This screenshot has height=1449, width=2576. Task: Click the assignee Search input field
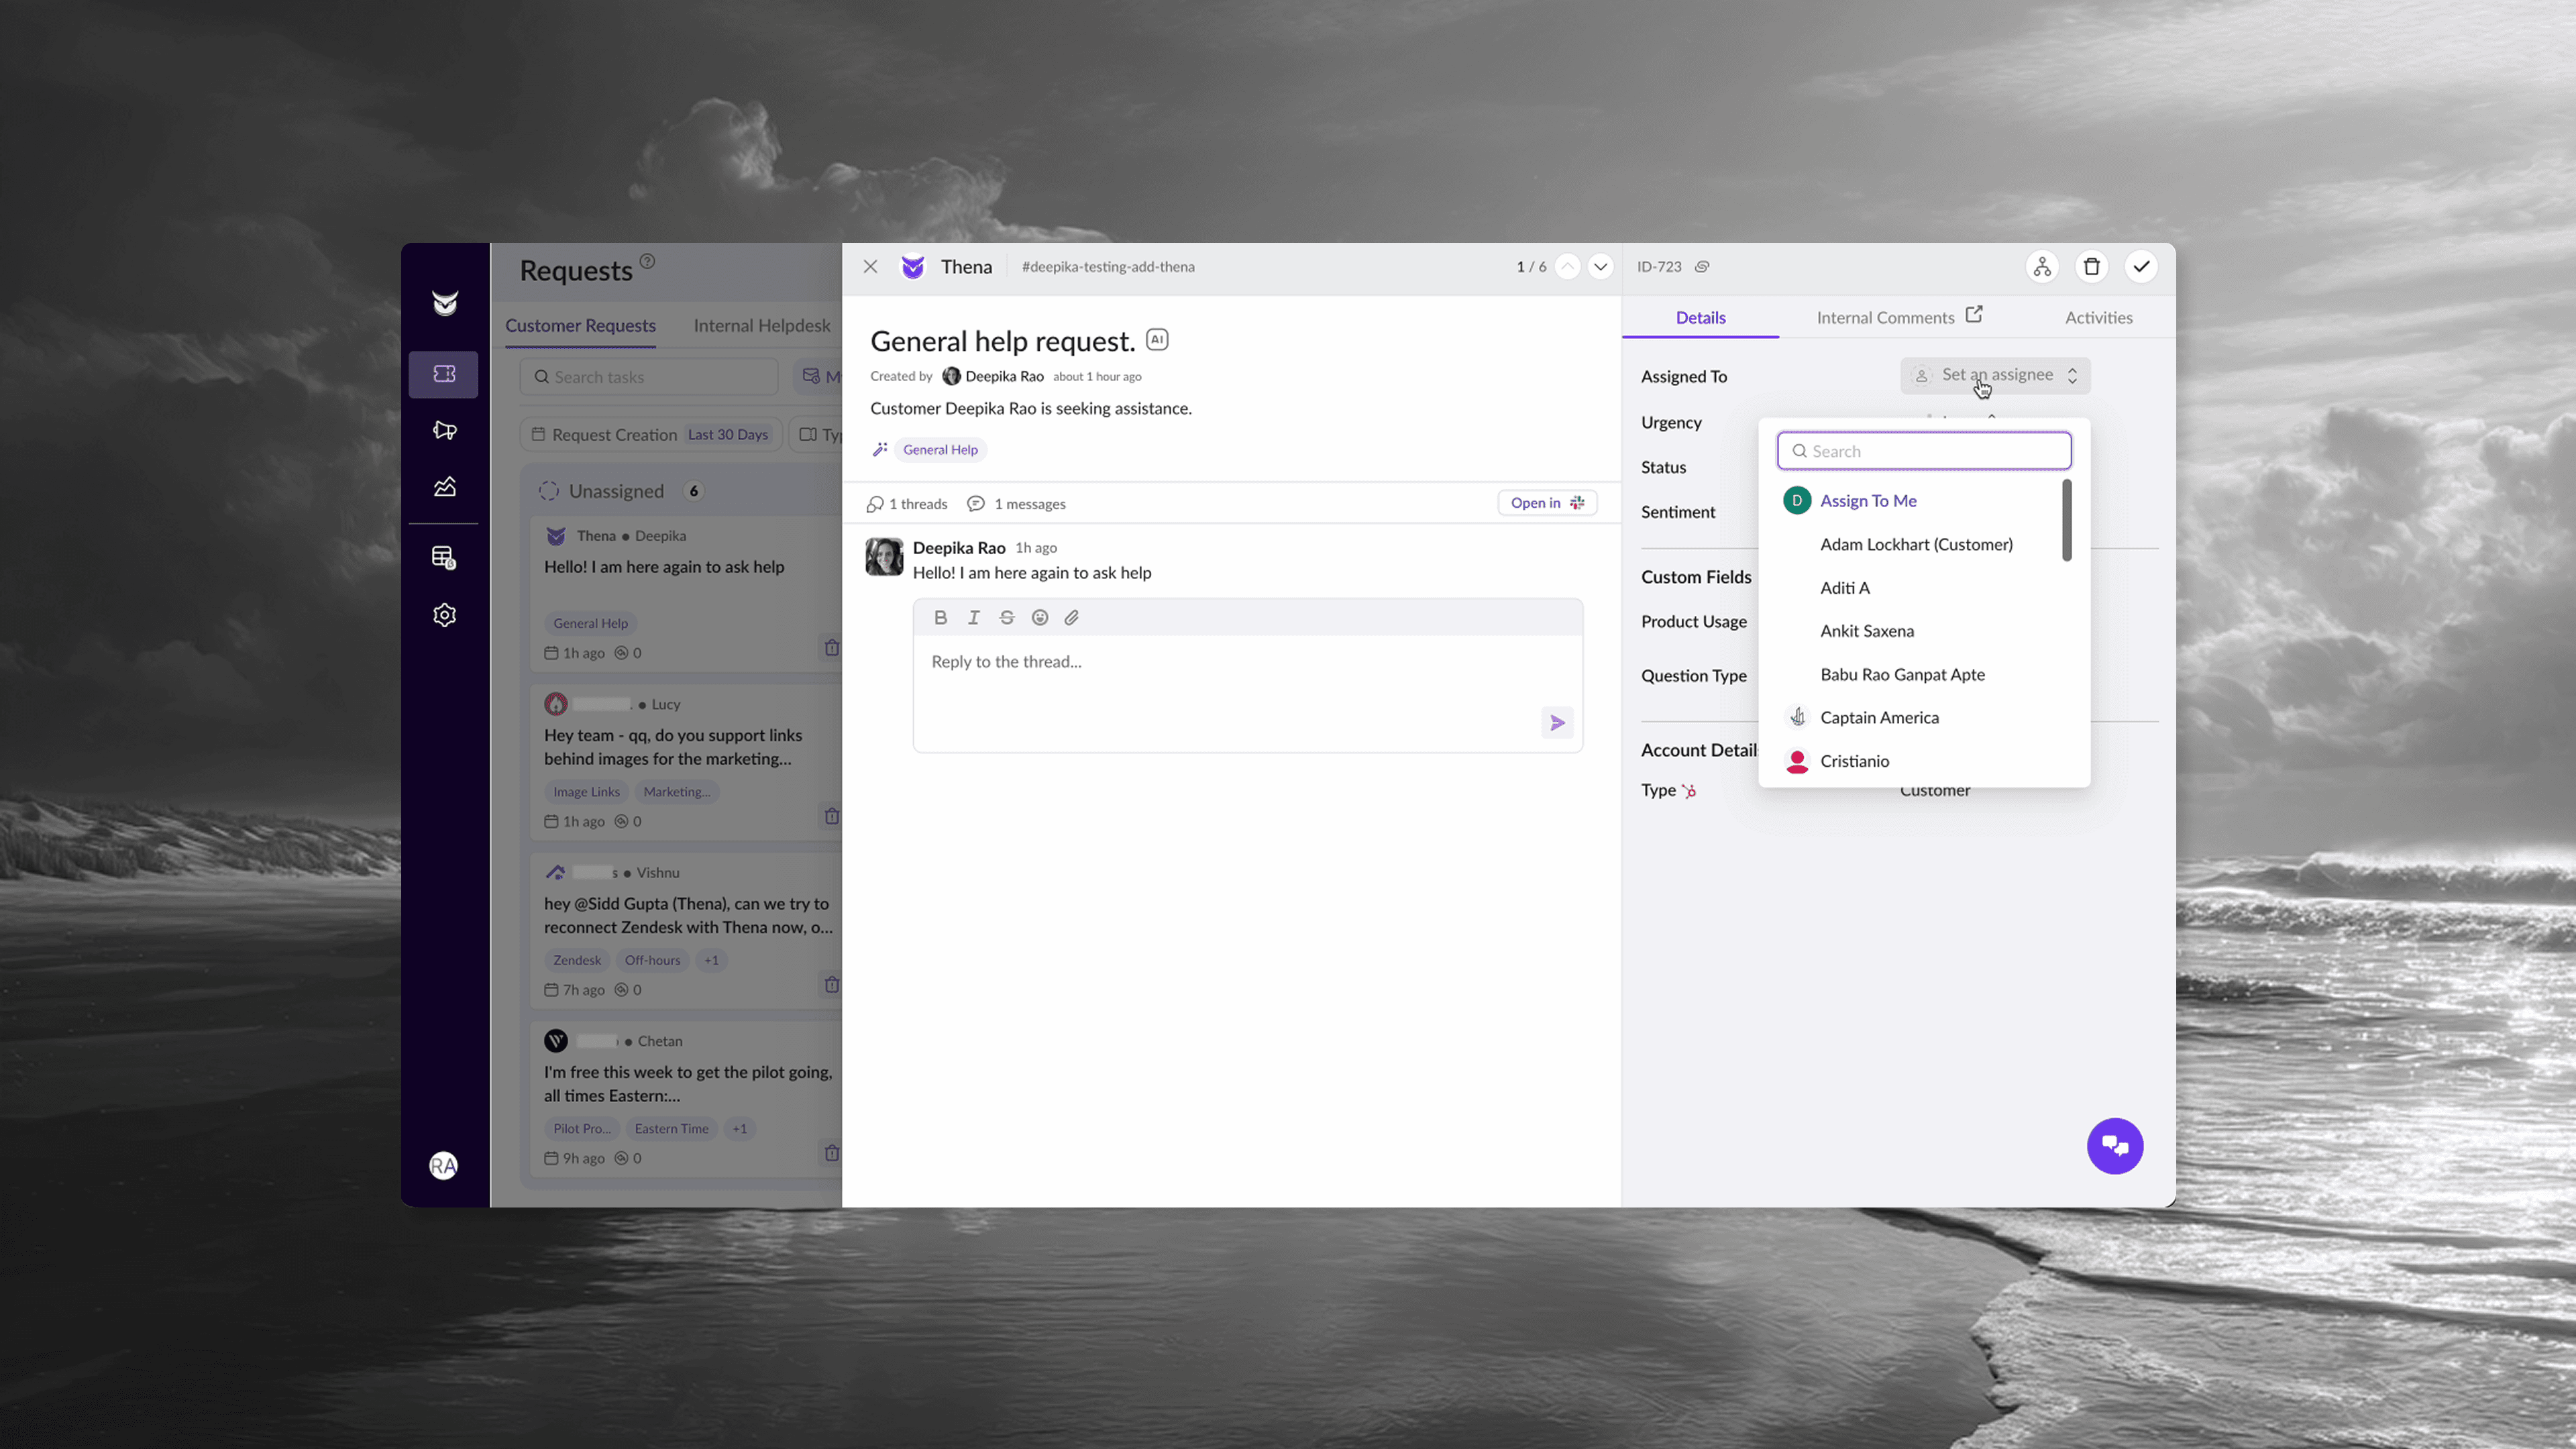[1924, 451]
